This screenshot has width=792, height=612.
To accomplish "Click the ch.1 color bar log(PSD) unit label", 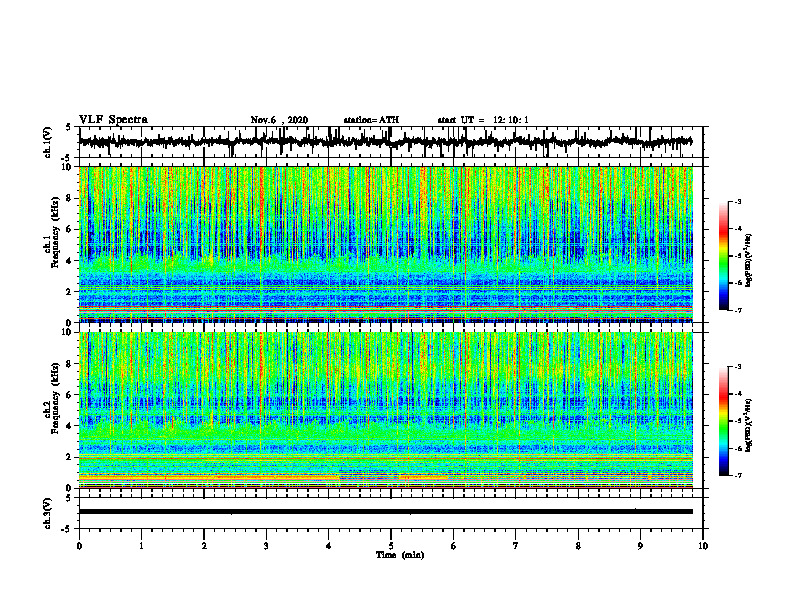I will point(750,261).
